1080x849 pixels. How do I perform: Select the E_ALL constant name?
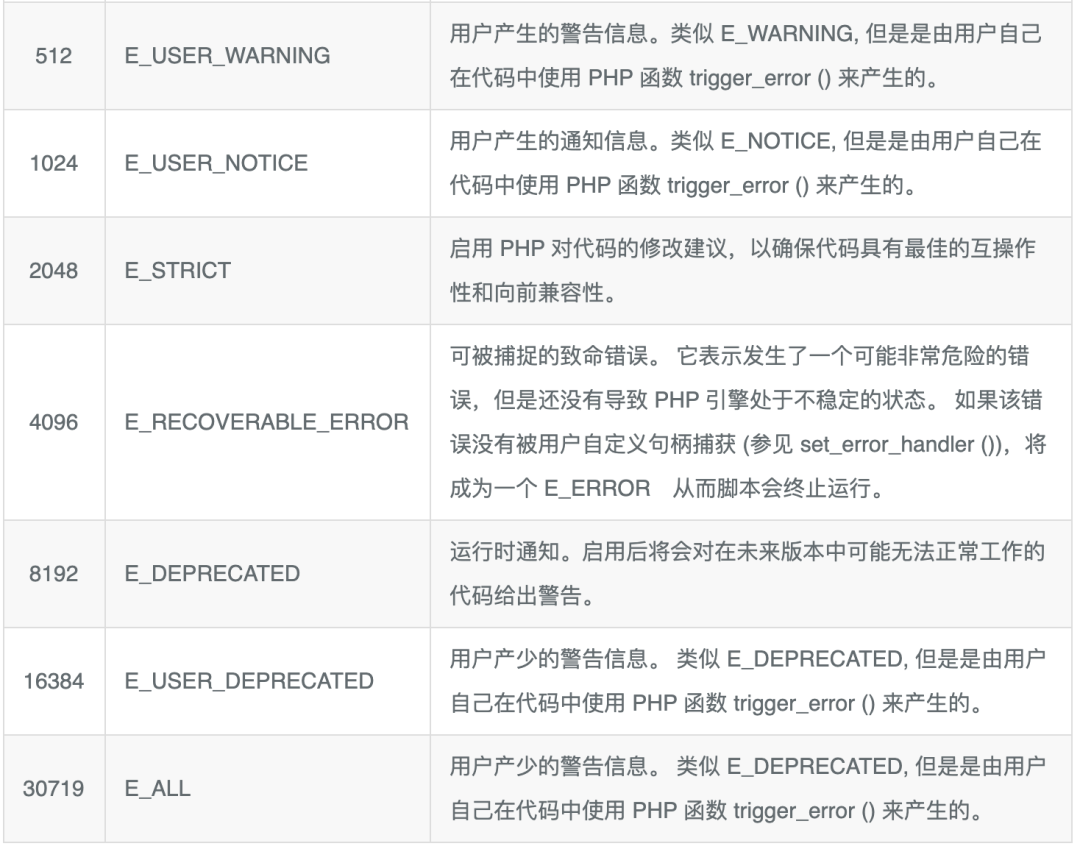click(157, 788)
